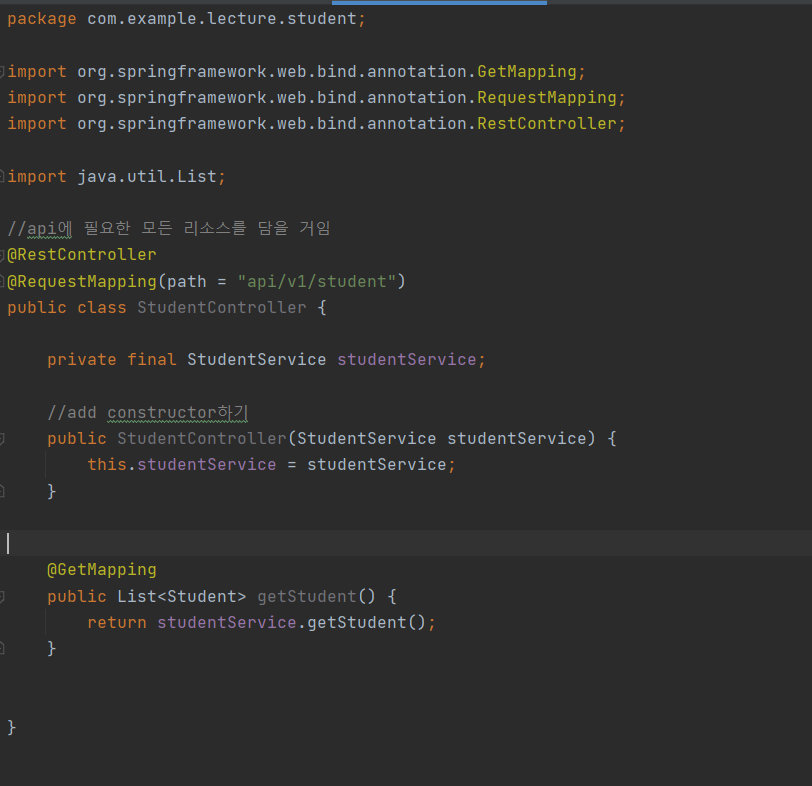Click the final closing brace of the class
812x786 pixels.
click(12, 727)
